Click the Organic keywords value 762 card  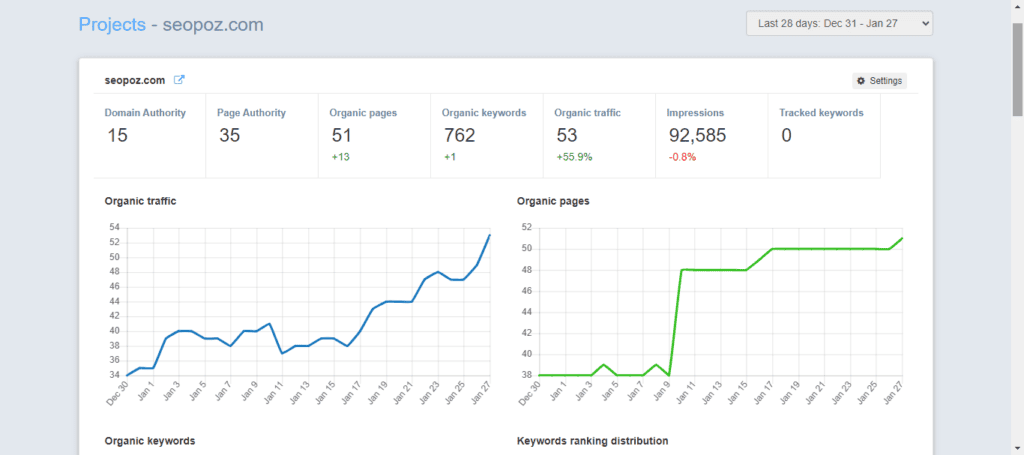(x=486, y=135)
